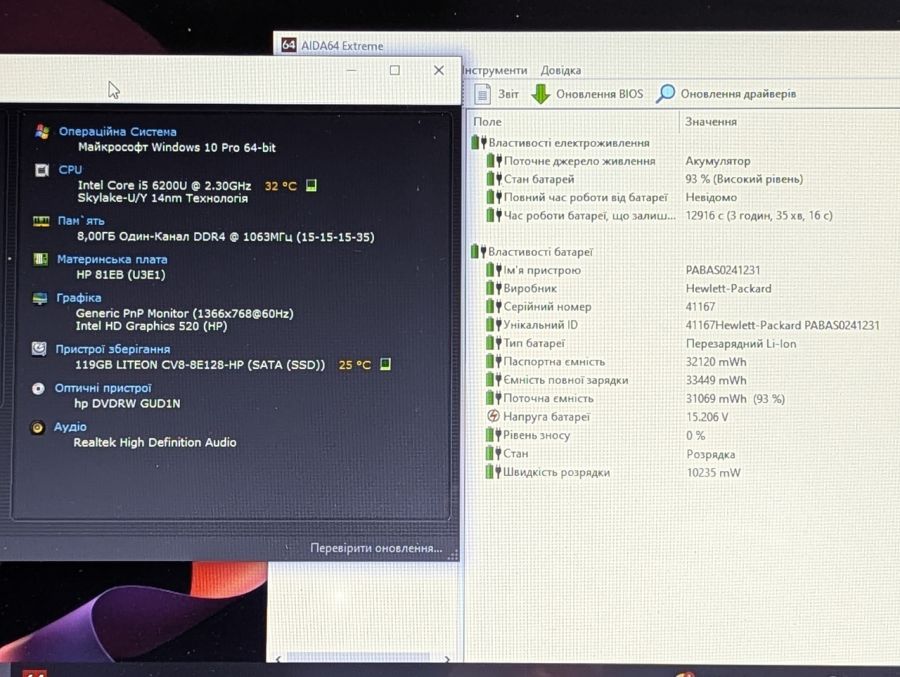Select the 33449 mWh value
Screen dimensions: 900x677
coord(716,380)
